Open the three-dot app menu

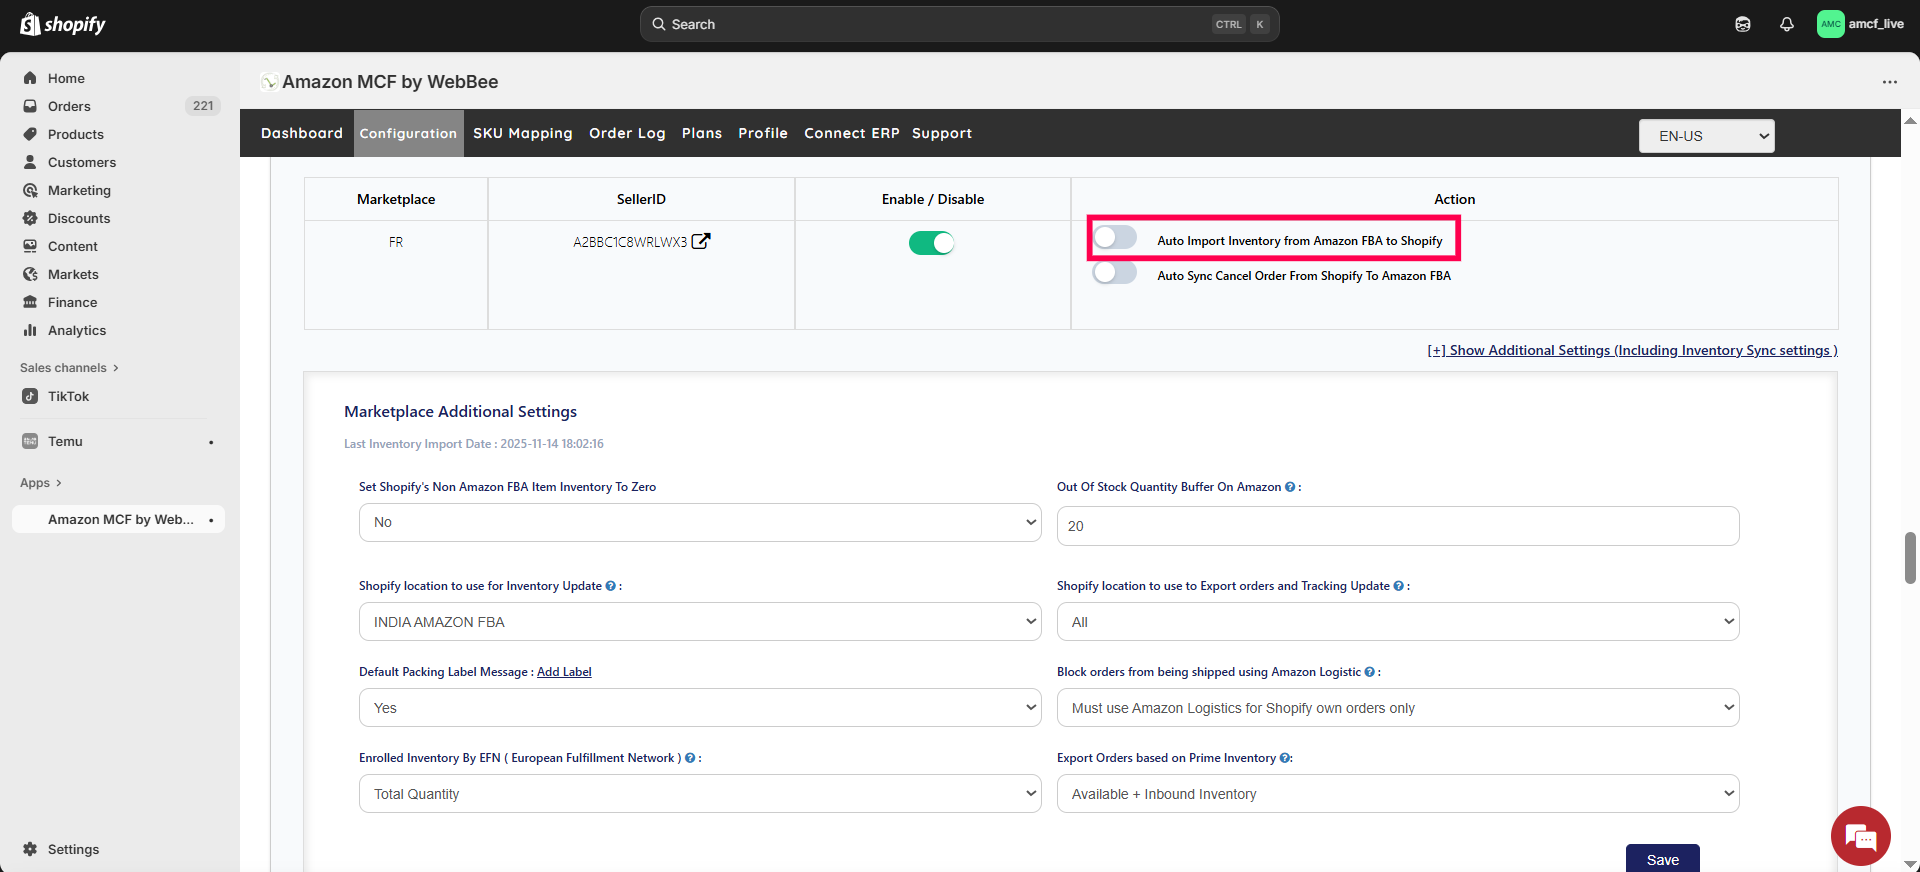pos(1889,82)
